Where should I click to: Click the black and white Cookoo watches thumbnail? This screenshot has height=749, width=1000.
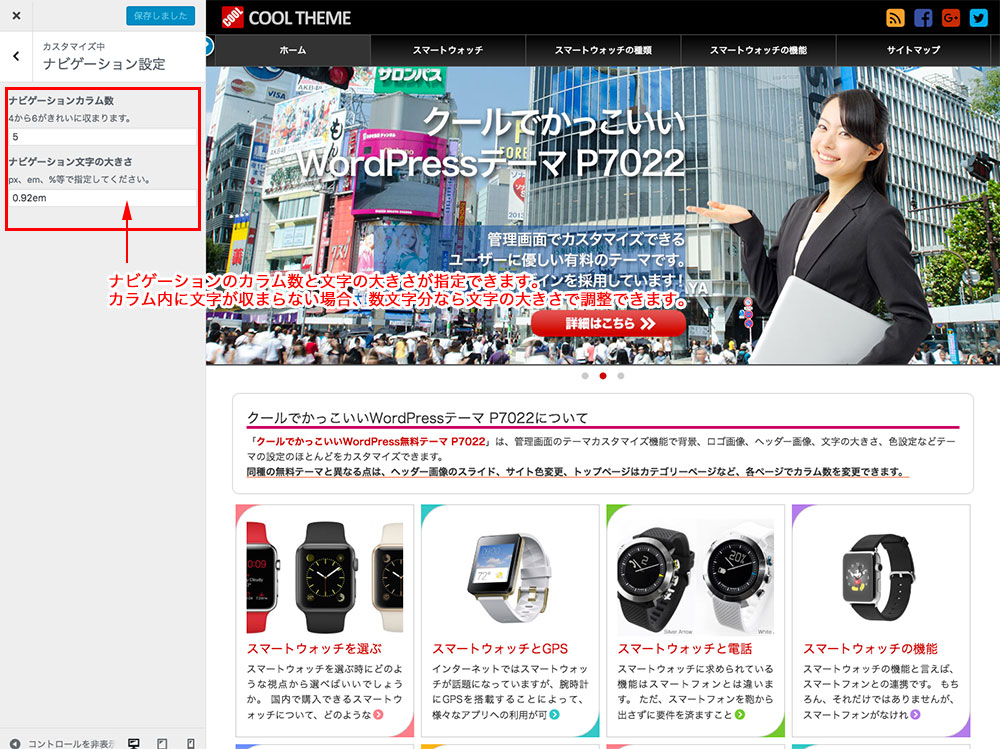tap(695, 576)
